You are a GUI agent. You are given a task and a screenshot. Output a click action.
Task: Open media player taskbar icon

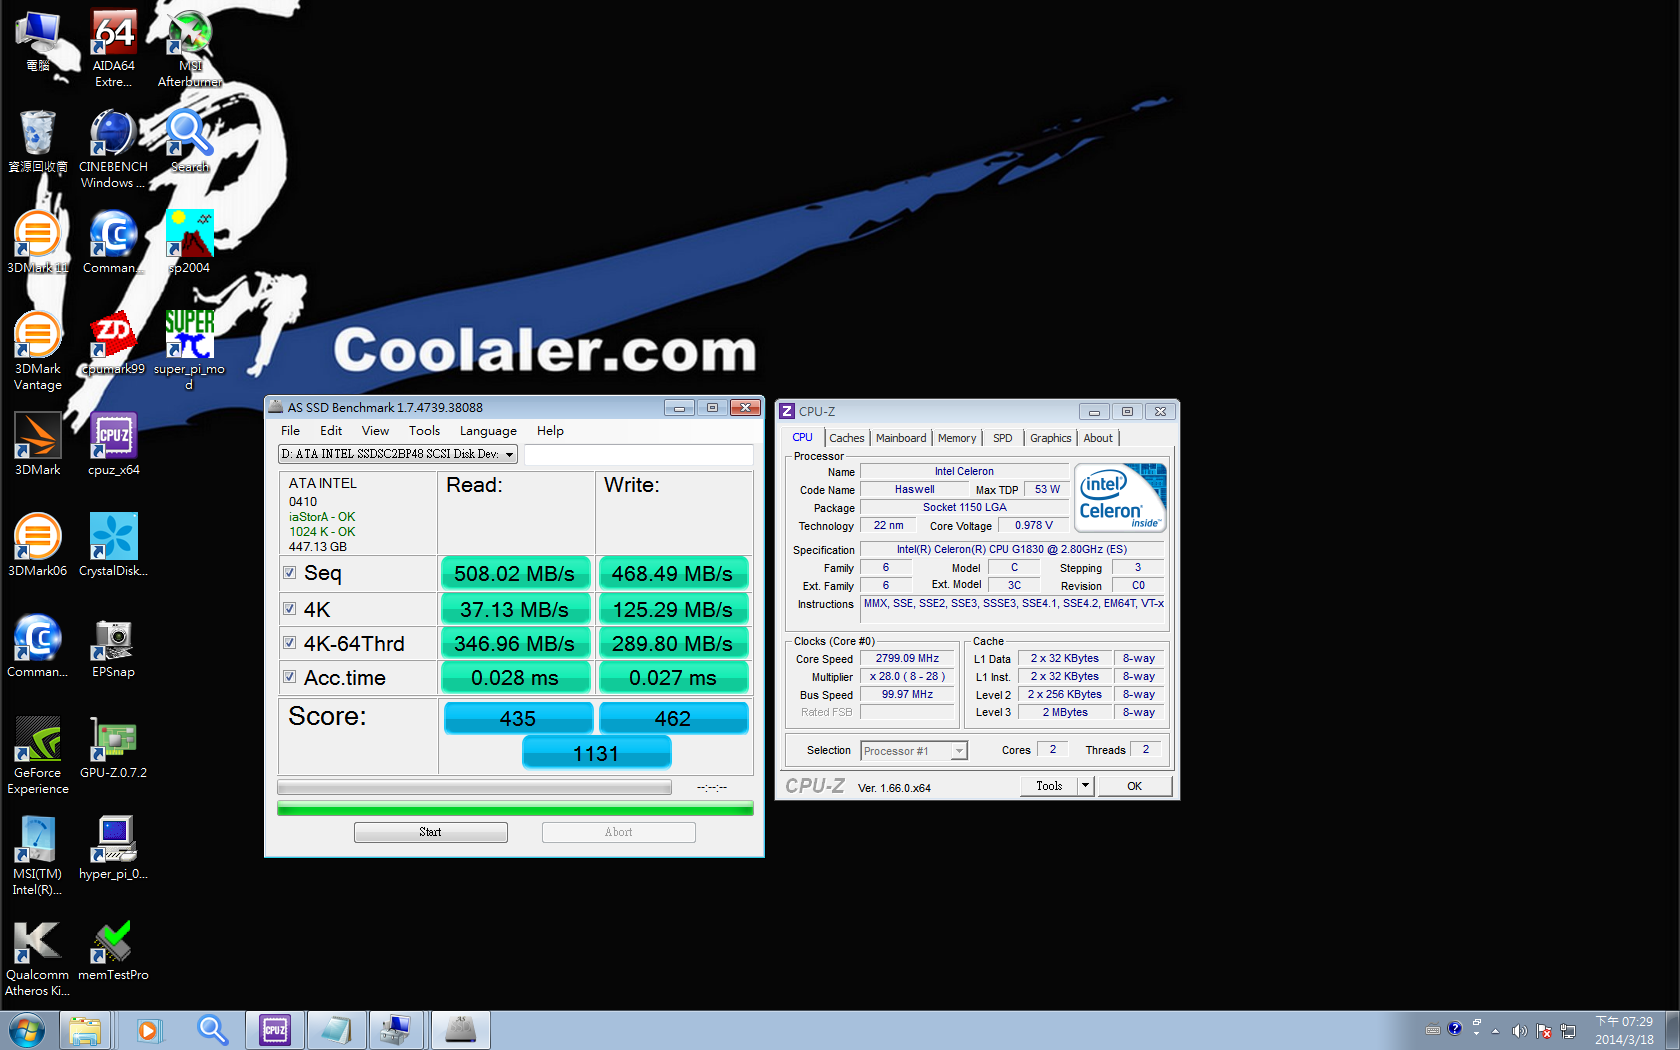tap(148, 1030)
